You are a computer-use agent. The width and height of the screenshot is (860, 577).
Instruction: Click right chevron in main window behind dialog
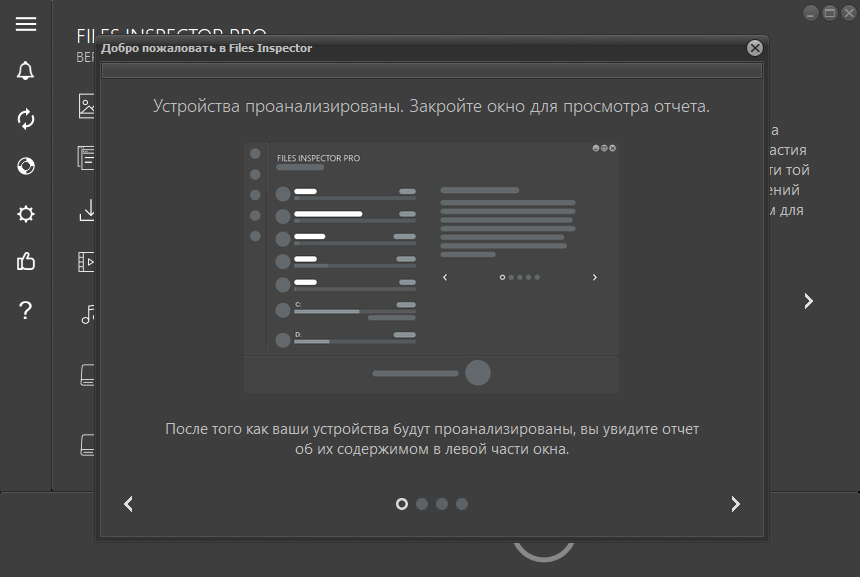(x=808, y=300)
